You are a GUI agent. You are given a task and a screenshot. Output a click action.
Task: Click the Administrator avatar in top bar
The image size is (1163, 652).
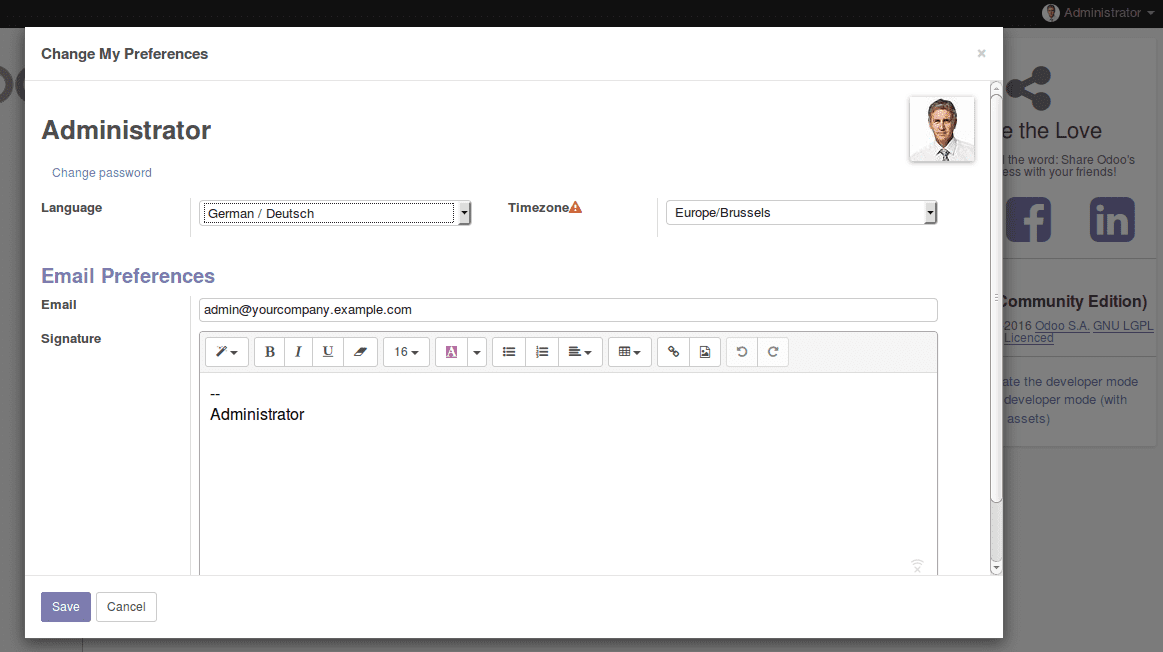click(x=1050, y=13)
